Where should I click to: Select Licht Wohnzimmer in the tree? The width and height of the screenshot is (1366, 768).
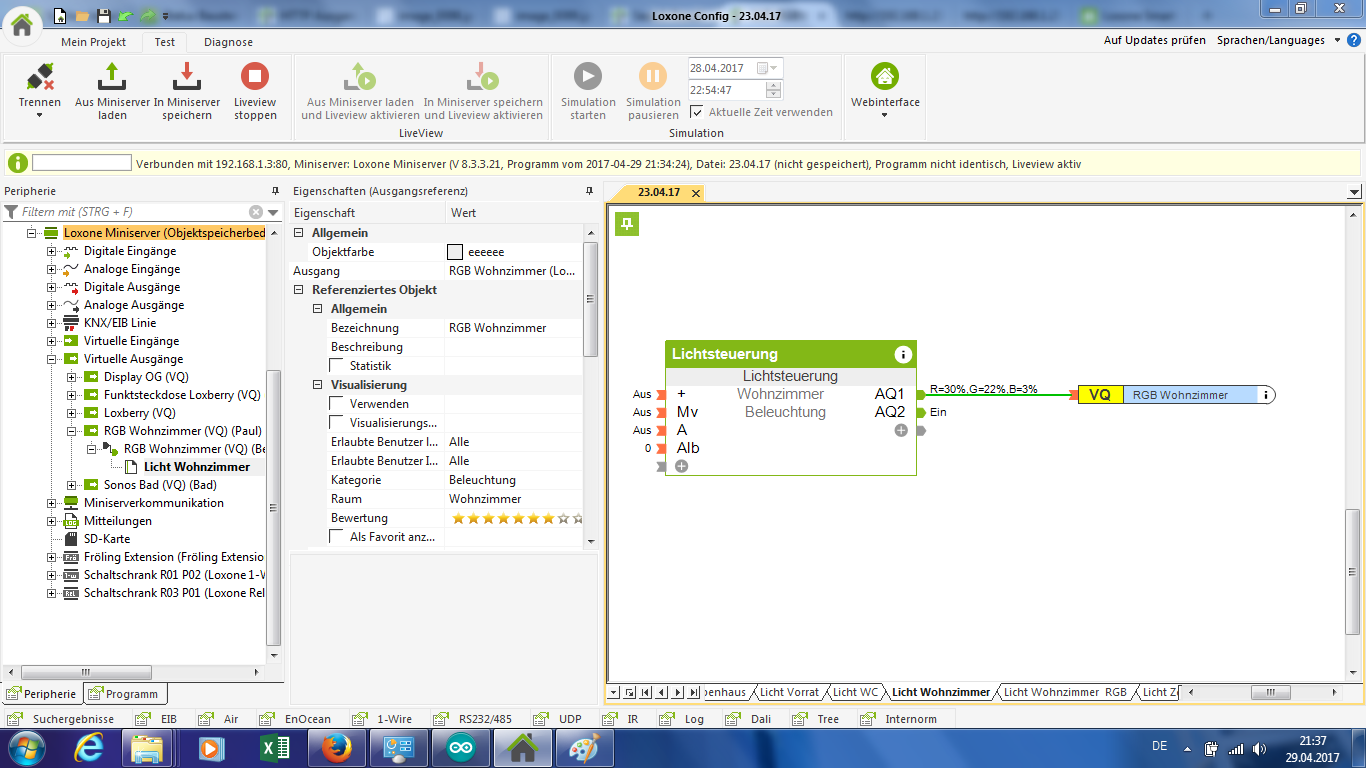pyautogui.click(x=197, y=467)
